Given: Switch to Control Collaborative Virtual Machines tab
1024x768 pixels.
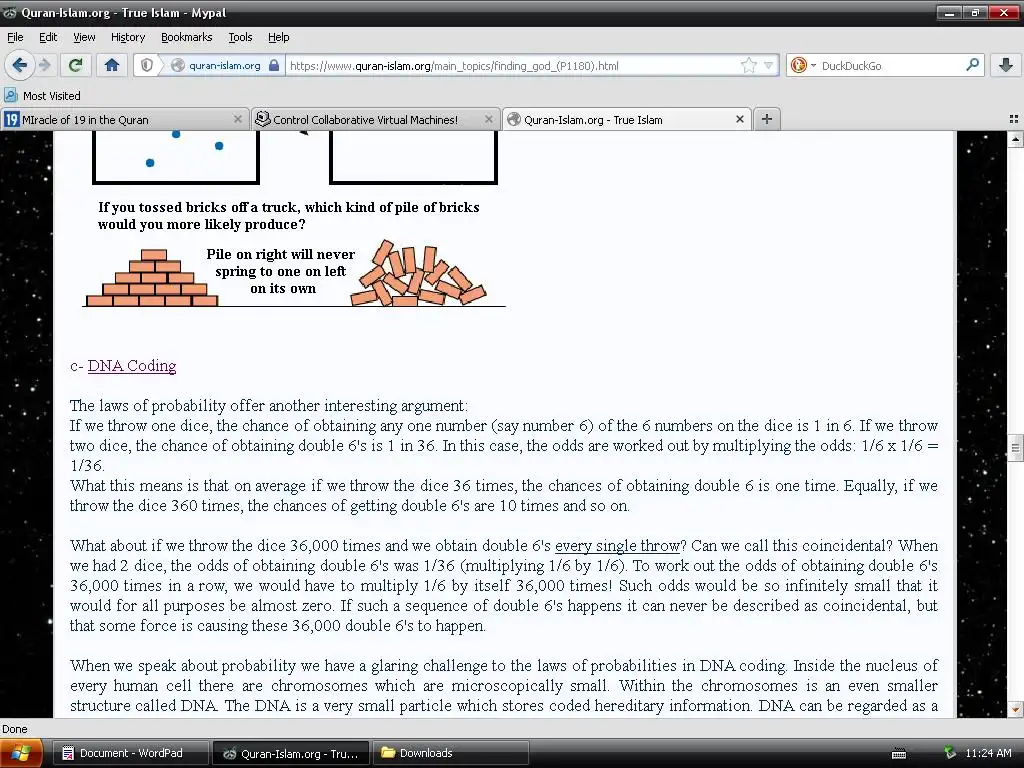Looking at the screenshot, I should [375, 120].
